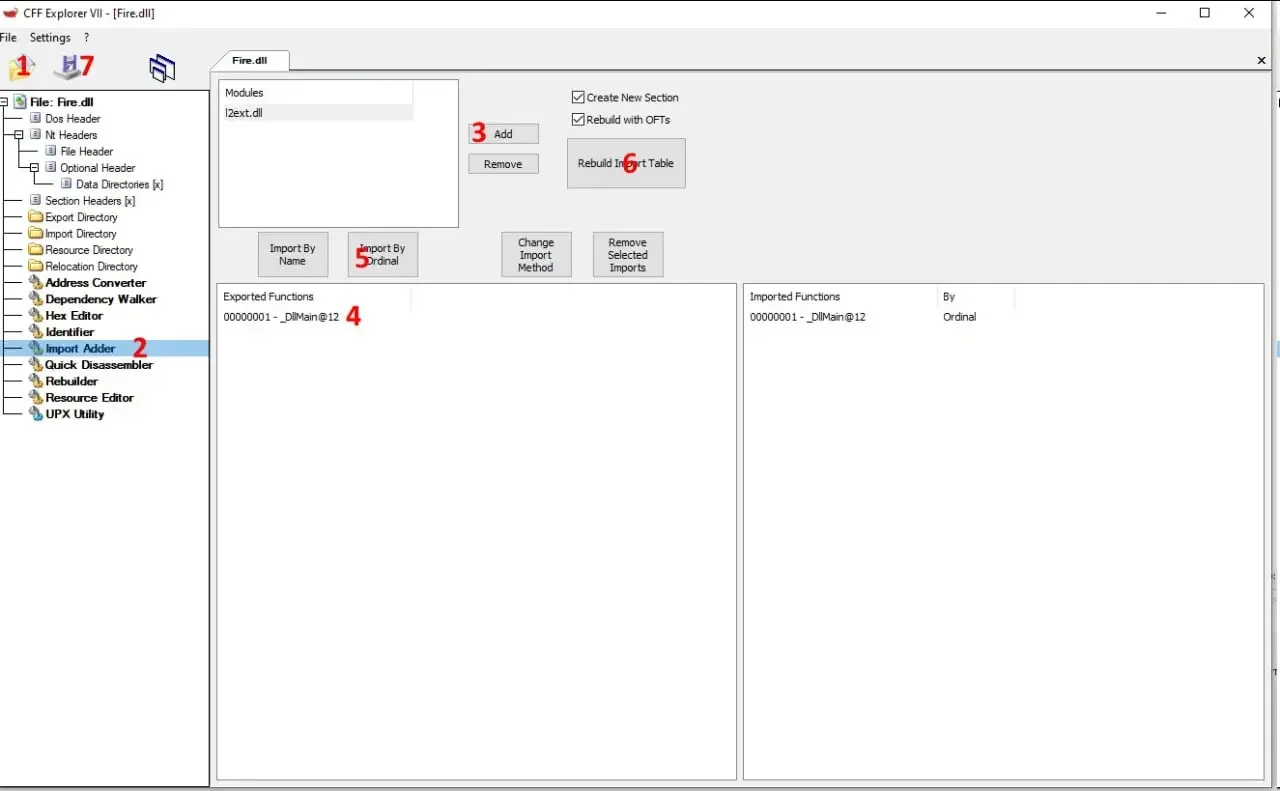
Task: Click the Rebuild Import Table button
Action: point(626,163)
